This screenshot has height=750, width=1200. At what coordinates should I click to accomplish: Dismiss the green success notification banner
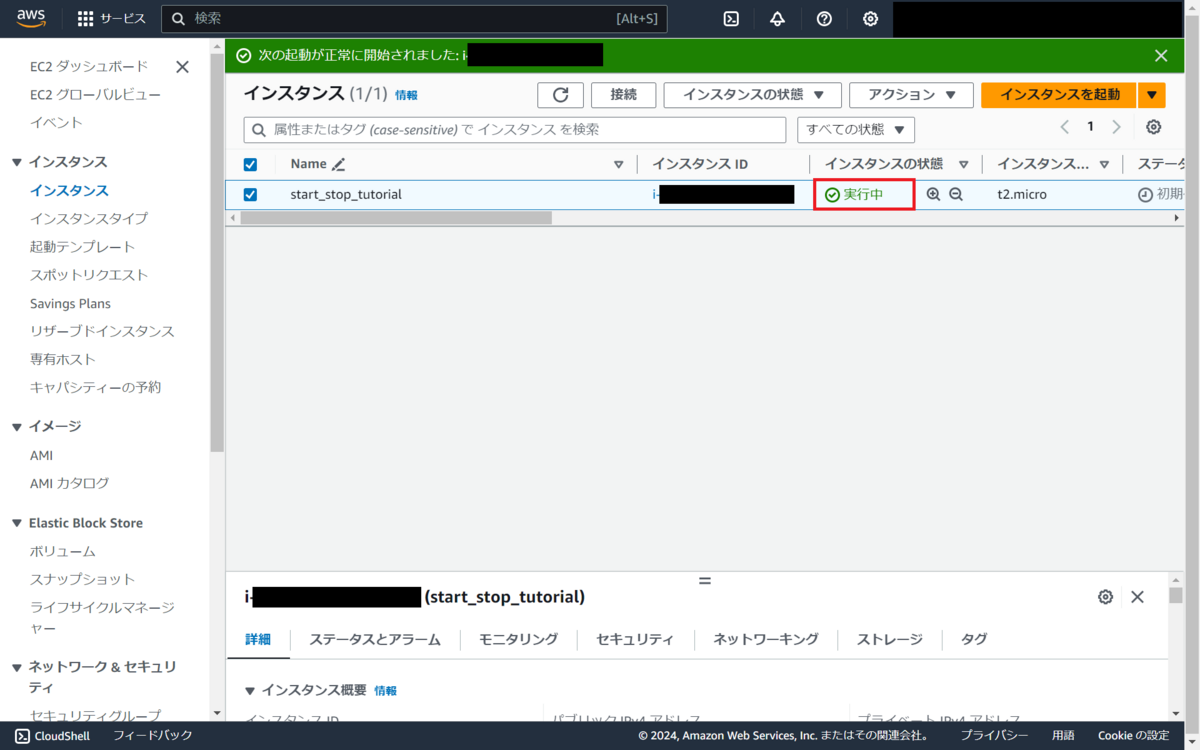click(1161, 55)
